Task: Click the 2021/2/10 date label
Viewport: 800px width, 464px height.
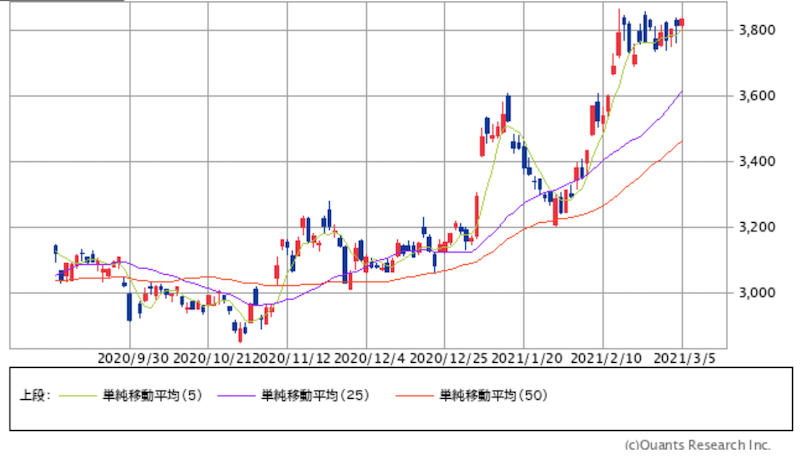Action: click(606, 358)
